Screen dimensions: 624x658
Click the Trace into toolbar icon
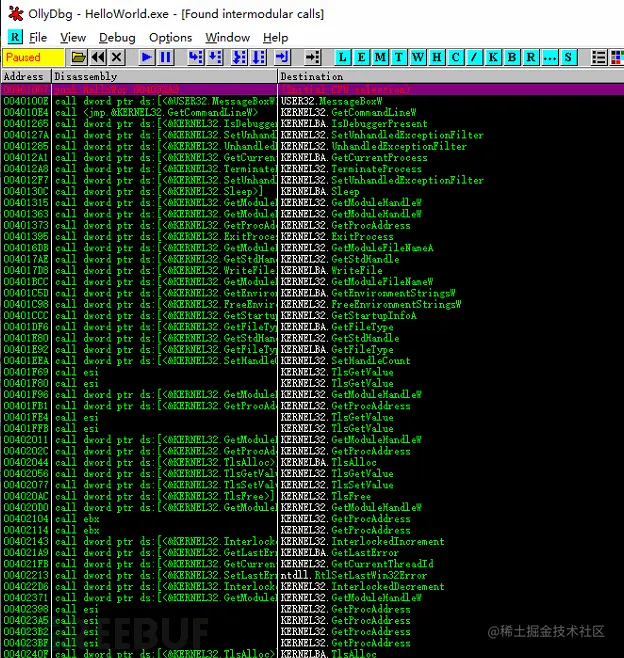[239, 57]
